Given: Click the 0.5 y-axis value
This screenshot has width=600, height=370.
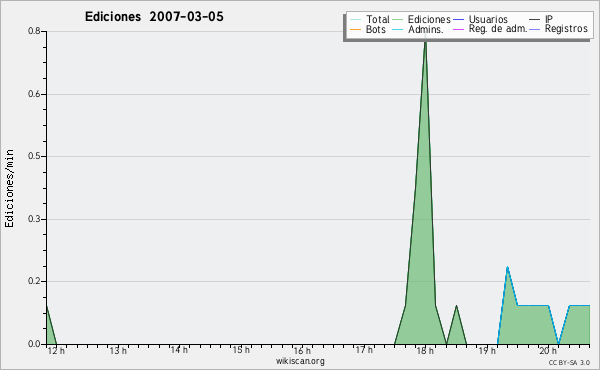Looking at the screenshot, I should pos(34,156).
